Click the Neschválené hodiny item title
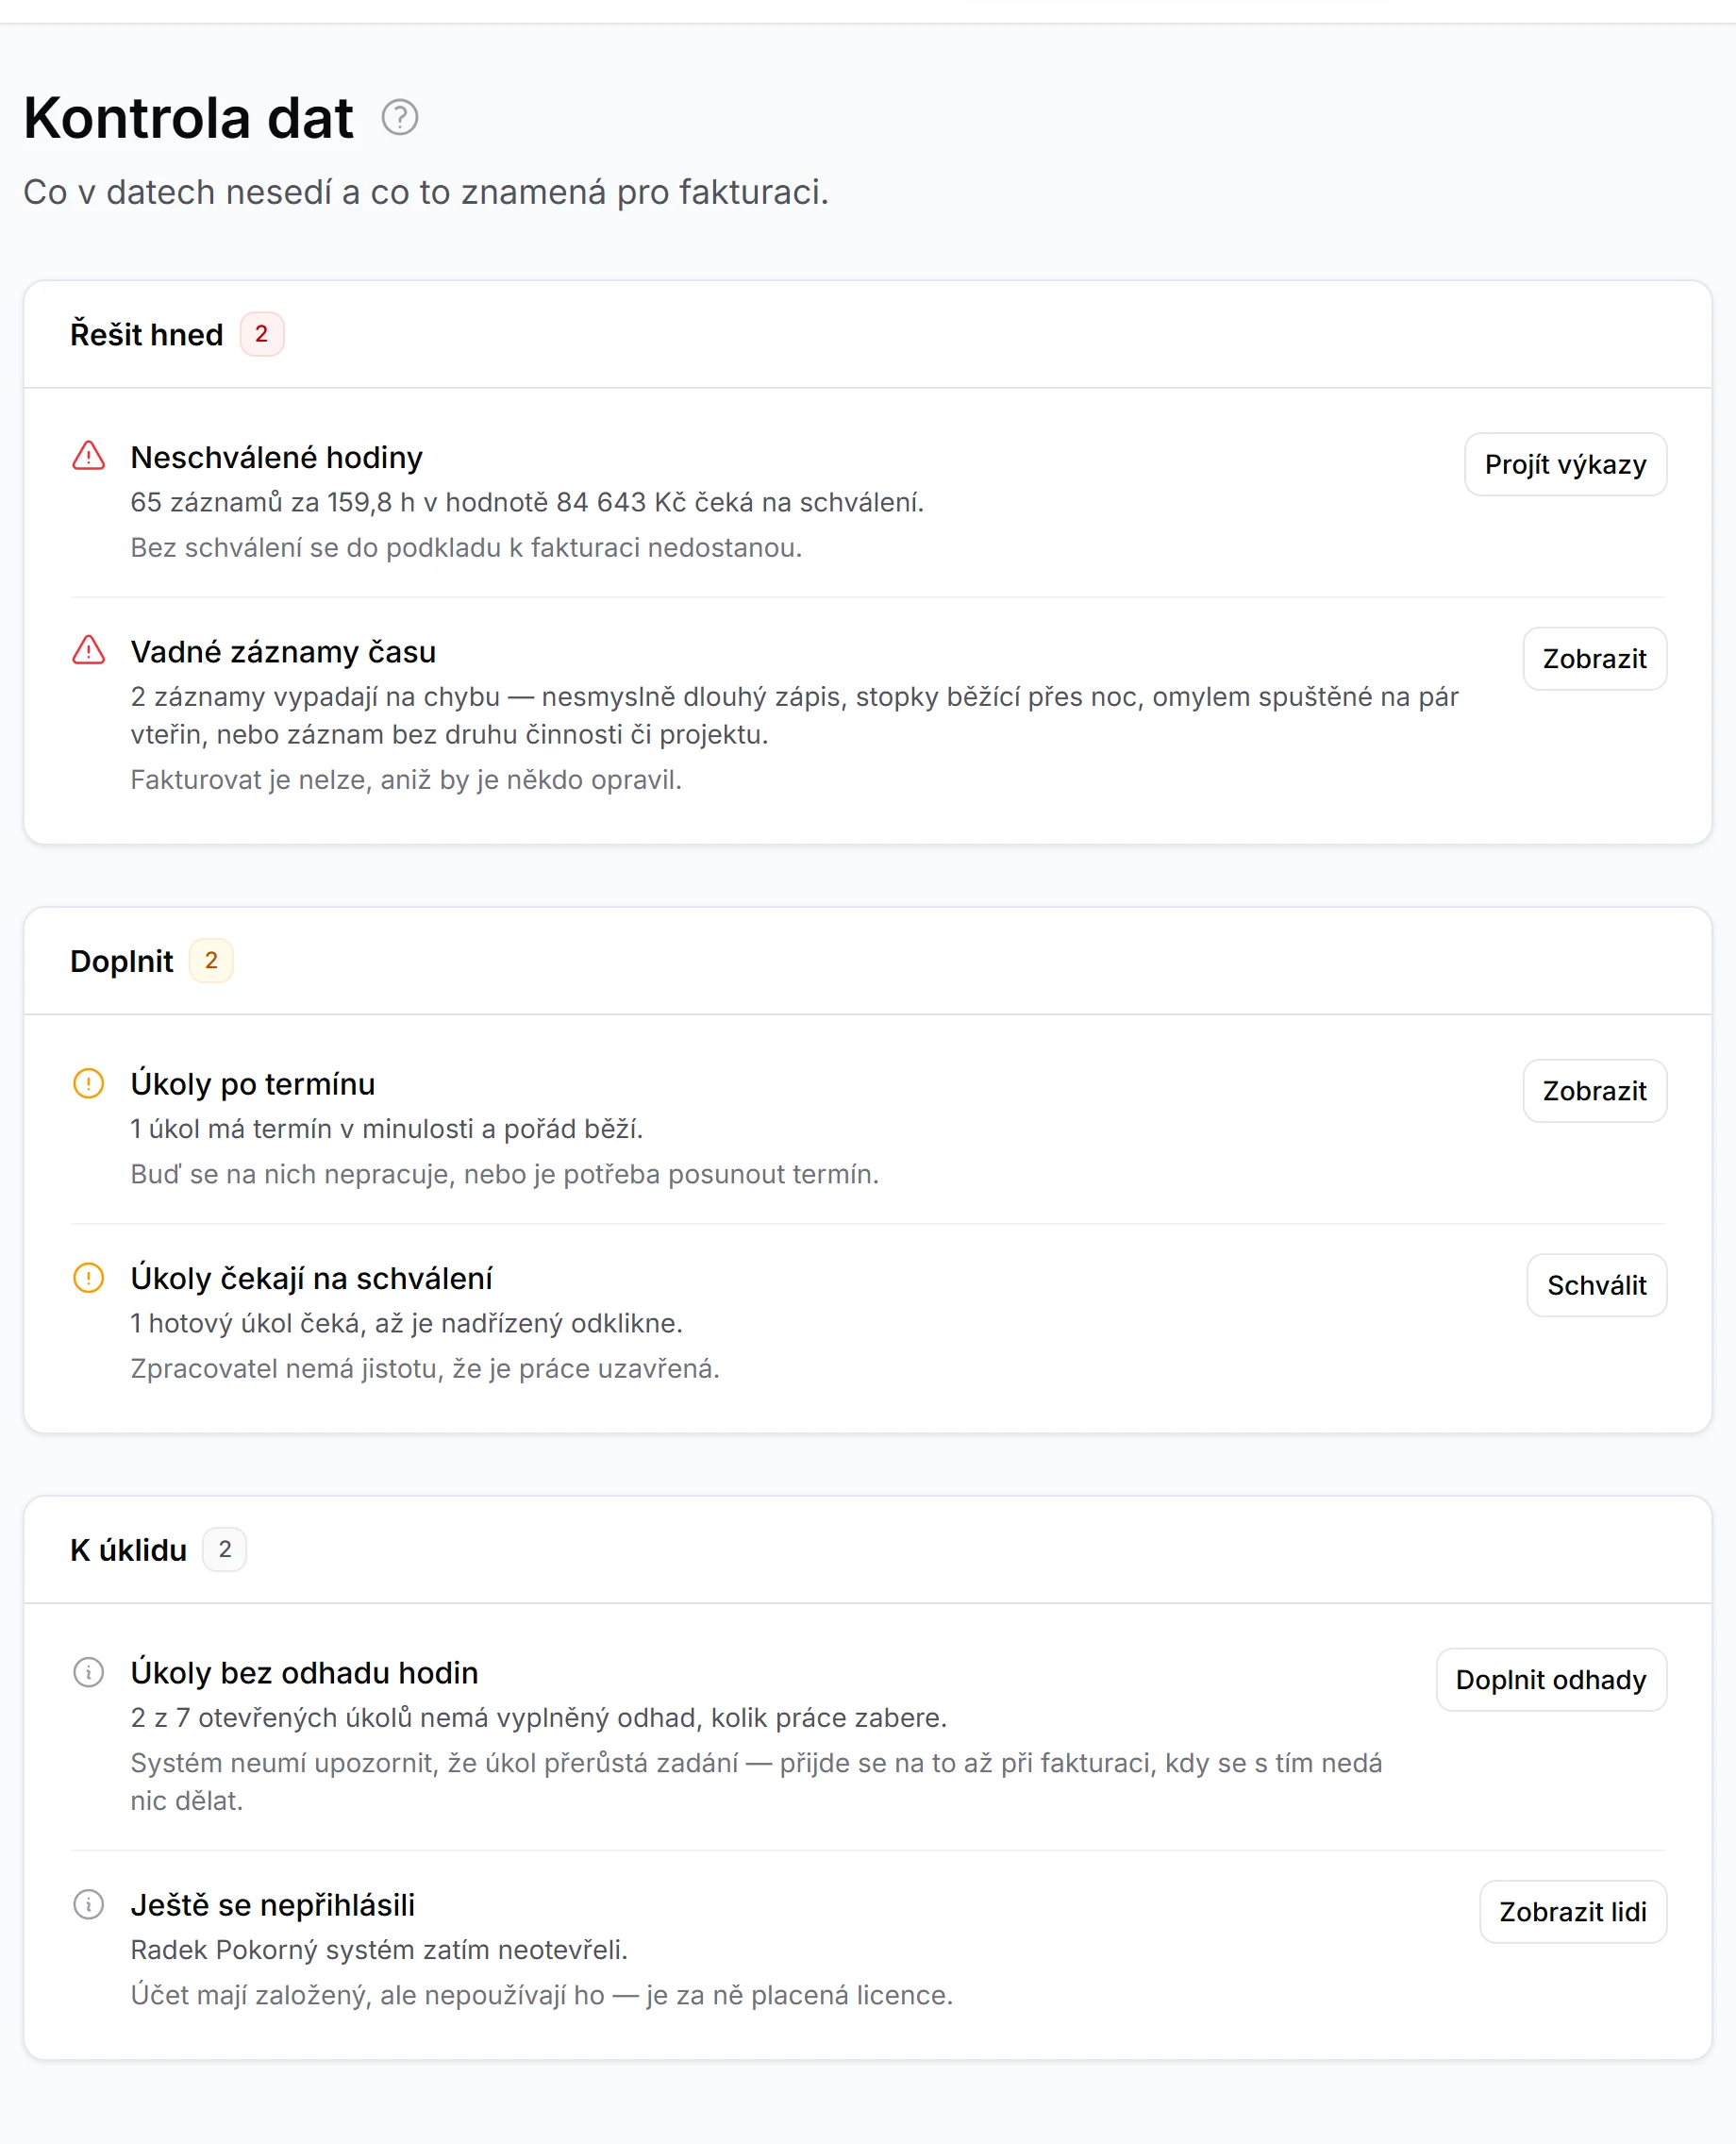The width and height of the screenshot is (1736, 2144). [277, 457]
